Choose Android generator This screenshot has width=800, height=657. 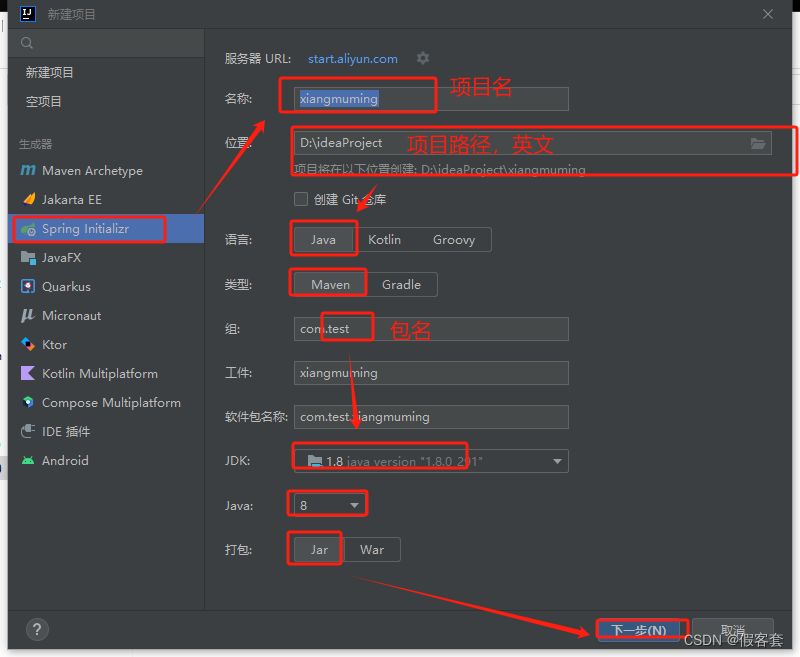tap(106, 461)
